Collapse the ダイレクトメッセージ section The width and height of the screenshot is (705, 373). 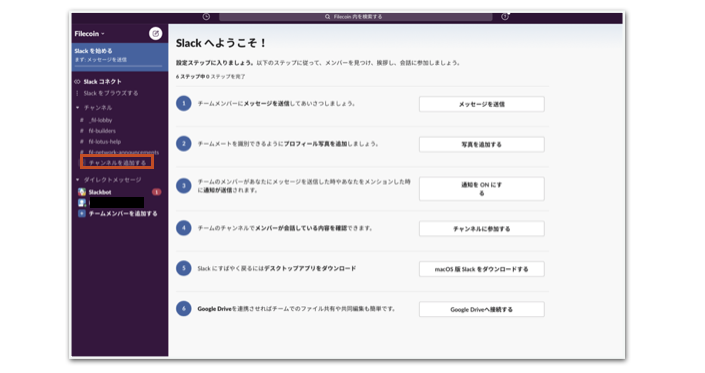77,180
